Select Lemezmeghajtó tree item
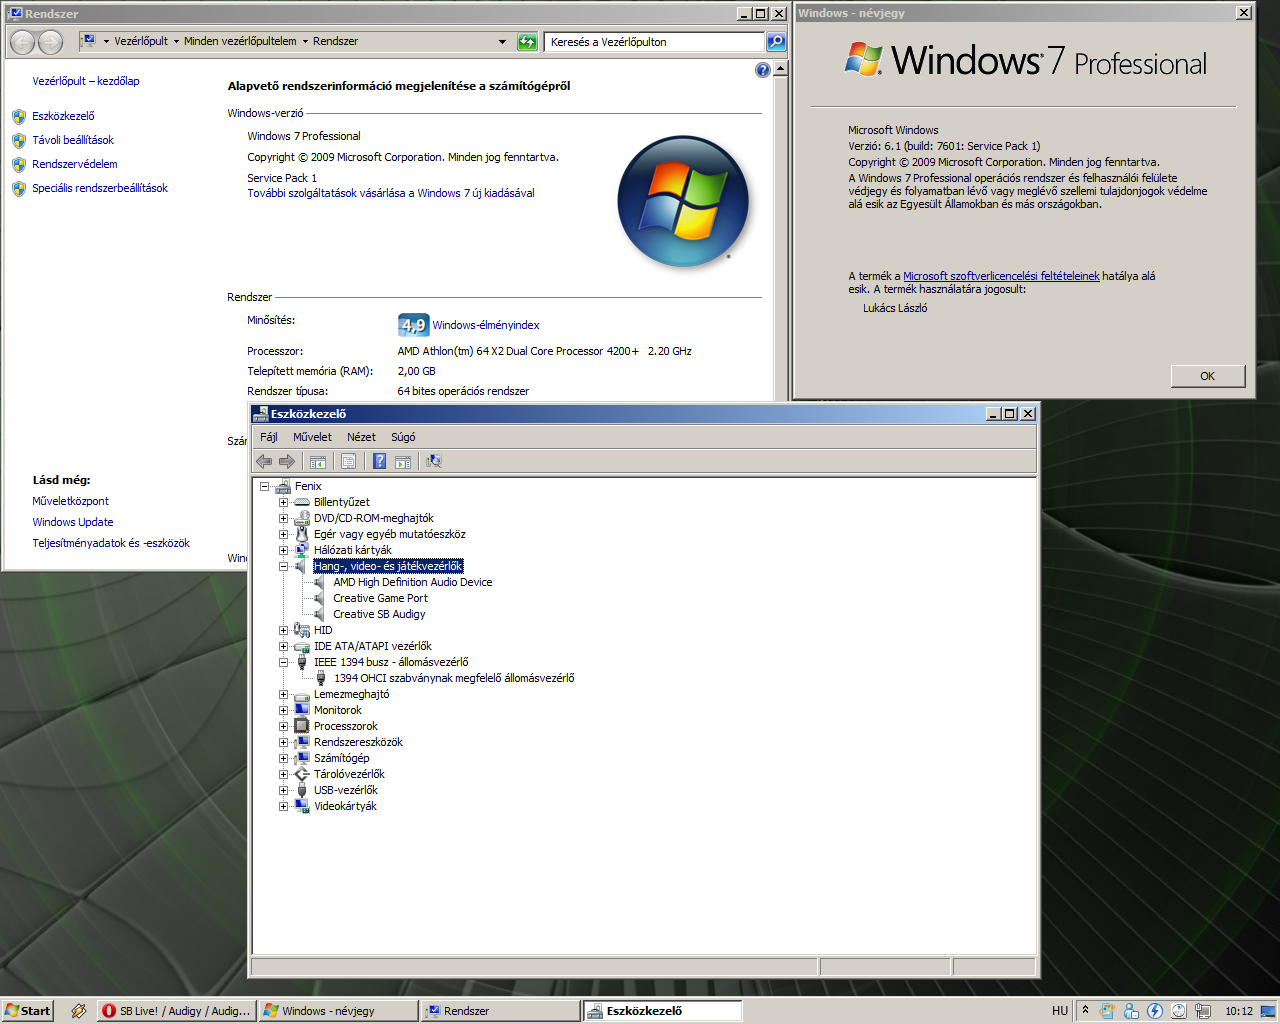The width and height of the screenshot is (1280, 1024). point(352,694)
